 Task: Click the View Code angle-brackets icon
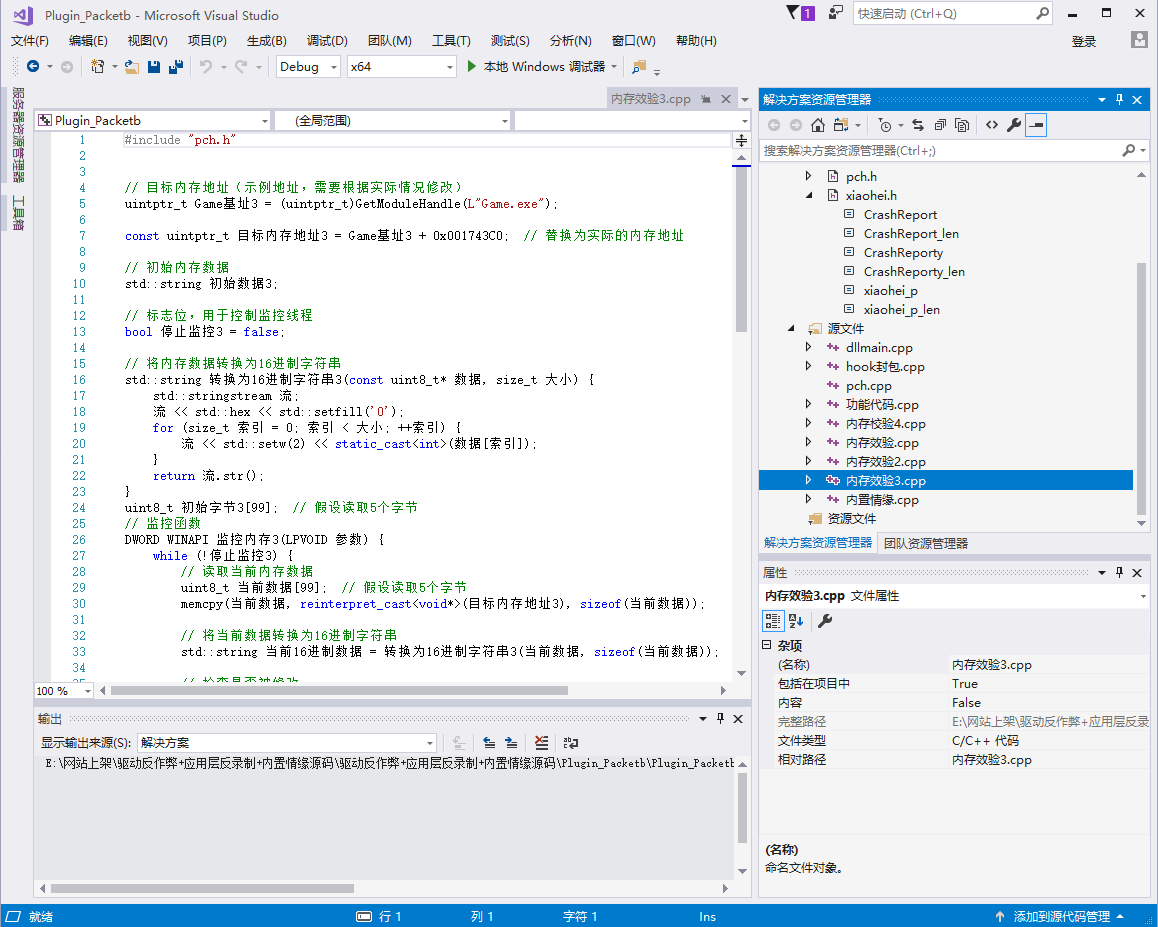991,125
